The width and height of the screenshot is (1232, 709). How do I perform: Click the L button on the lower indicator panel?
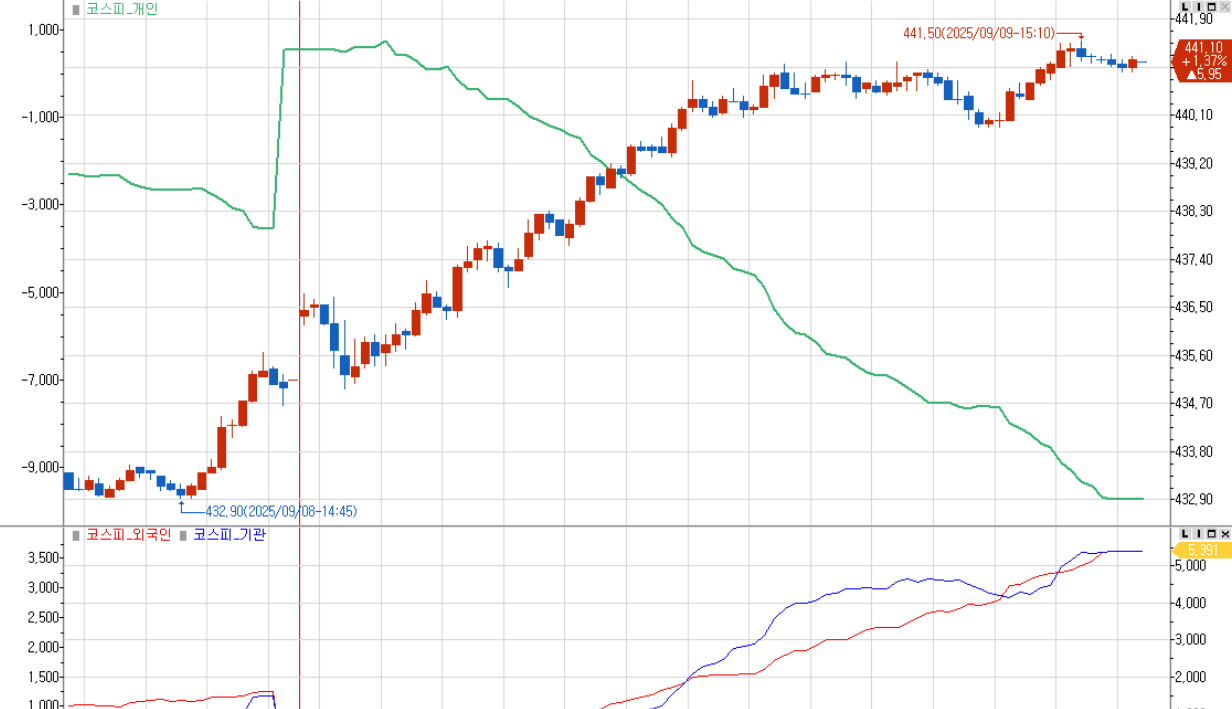[1186, 533]
